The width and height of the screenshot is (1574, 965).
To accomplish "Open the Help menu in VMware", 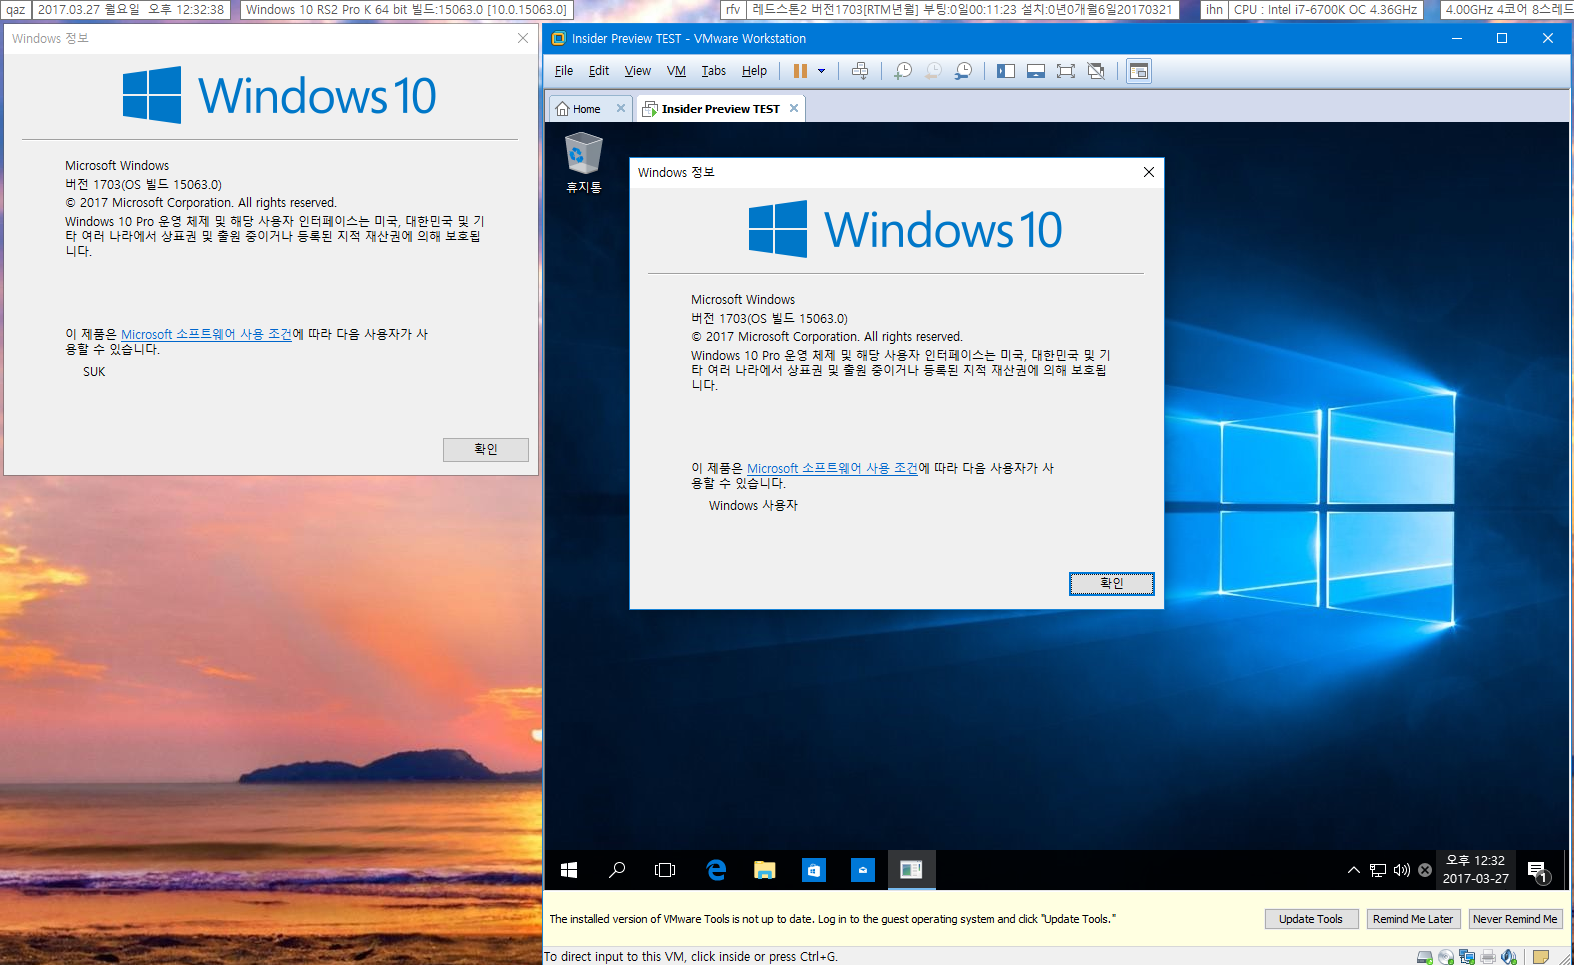I will pyautogui.click(x=754, y=71).
